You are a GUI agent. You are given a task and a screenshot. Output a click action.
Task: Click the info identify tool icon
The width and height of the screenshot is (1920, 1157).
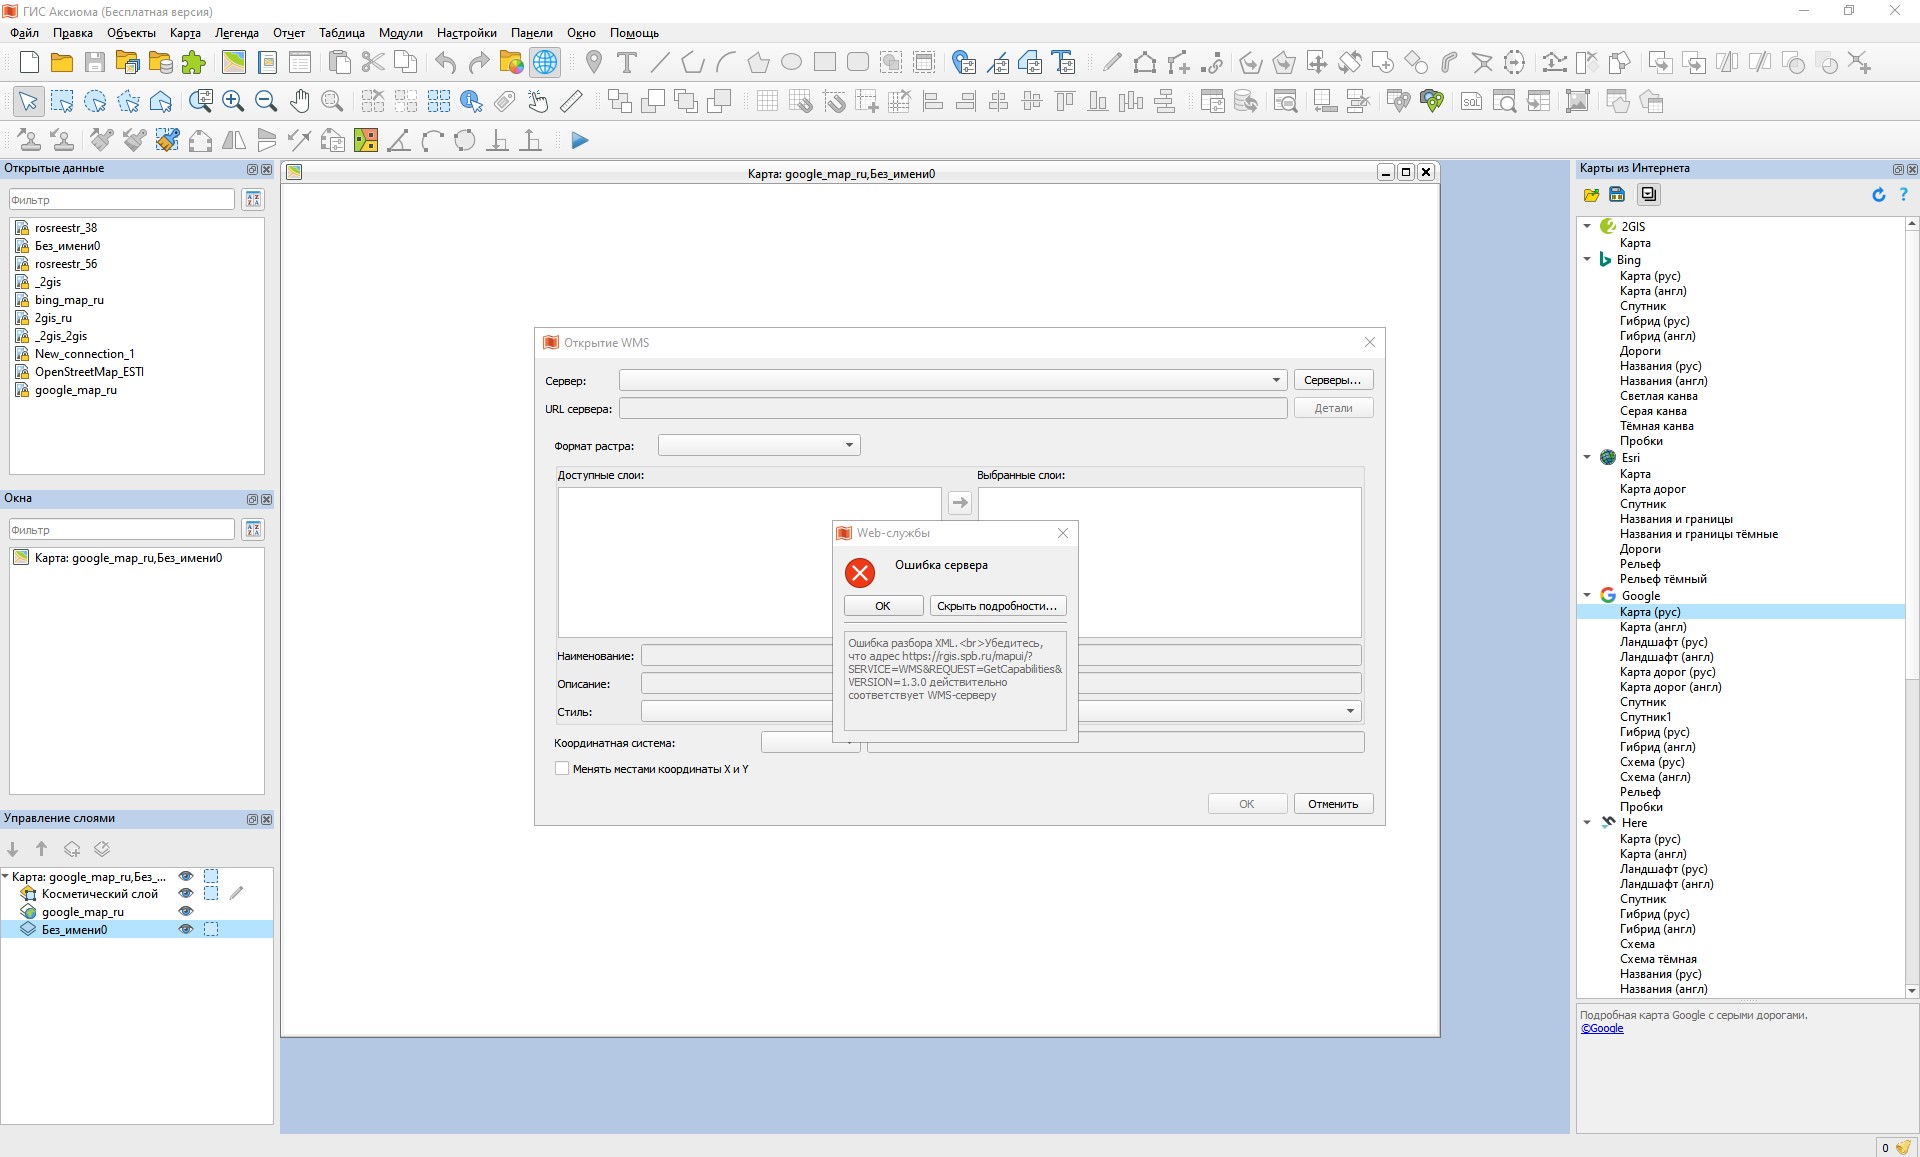(x=471, y=101)
